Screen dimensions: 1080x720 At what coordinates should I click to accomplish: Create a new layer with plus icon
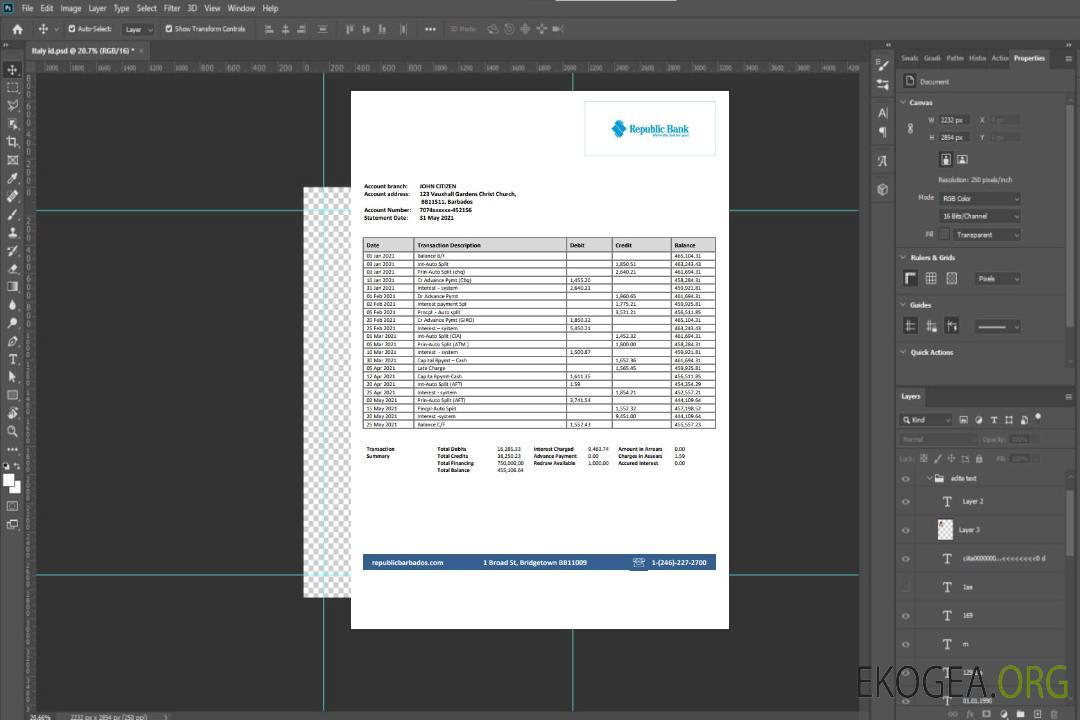[1037, 714]
